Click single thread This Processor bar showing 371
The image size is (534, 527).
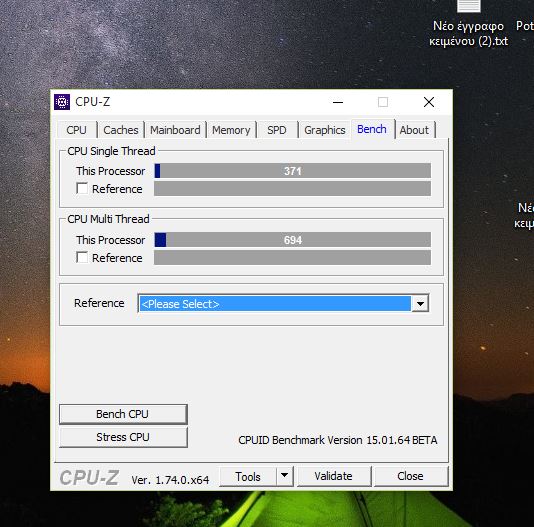(x=293, y=171)
